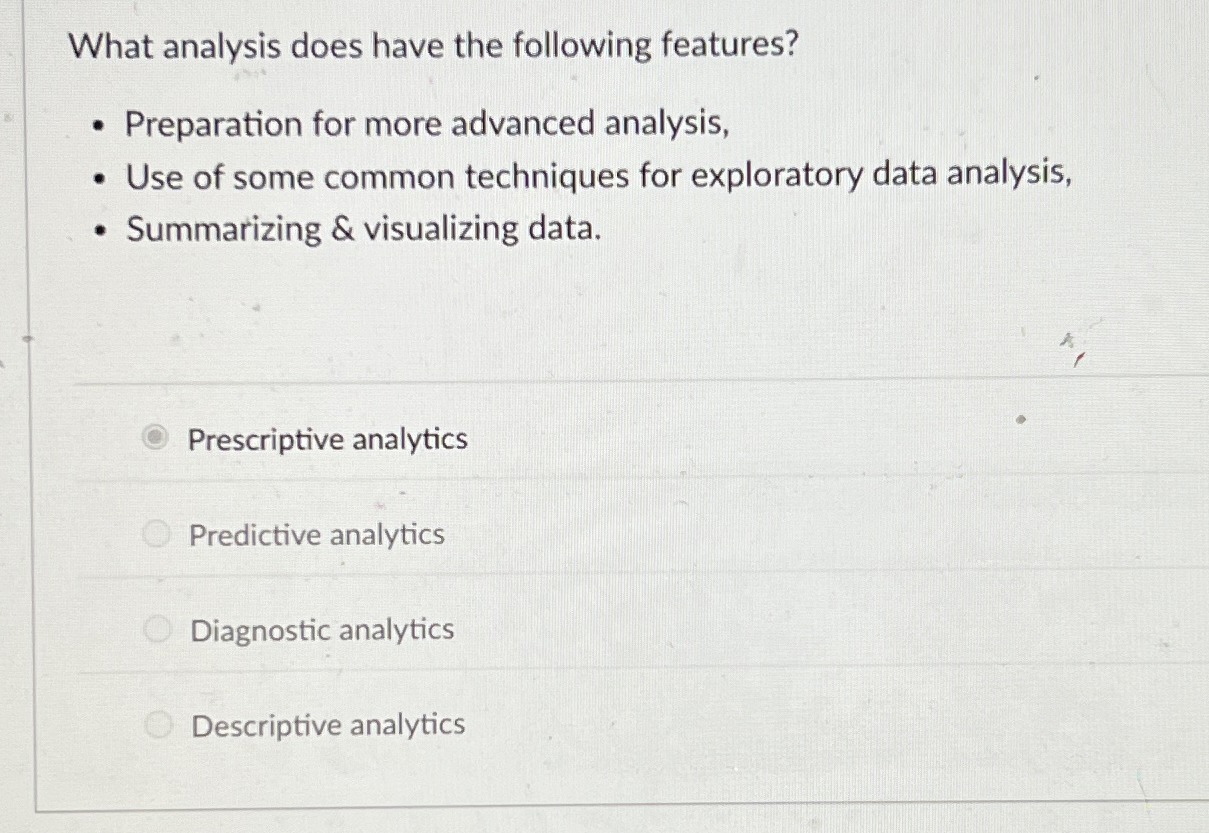Screen dimensions: 1209x833
Task: Click the Predictive analytics option label
Action: [x=318, y=534]
